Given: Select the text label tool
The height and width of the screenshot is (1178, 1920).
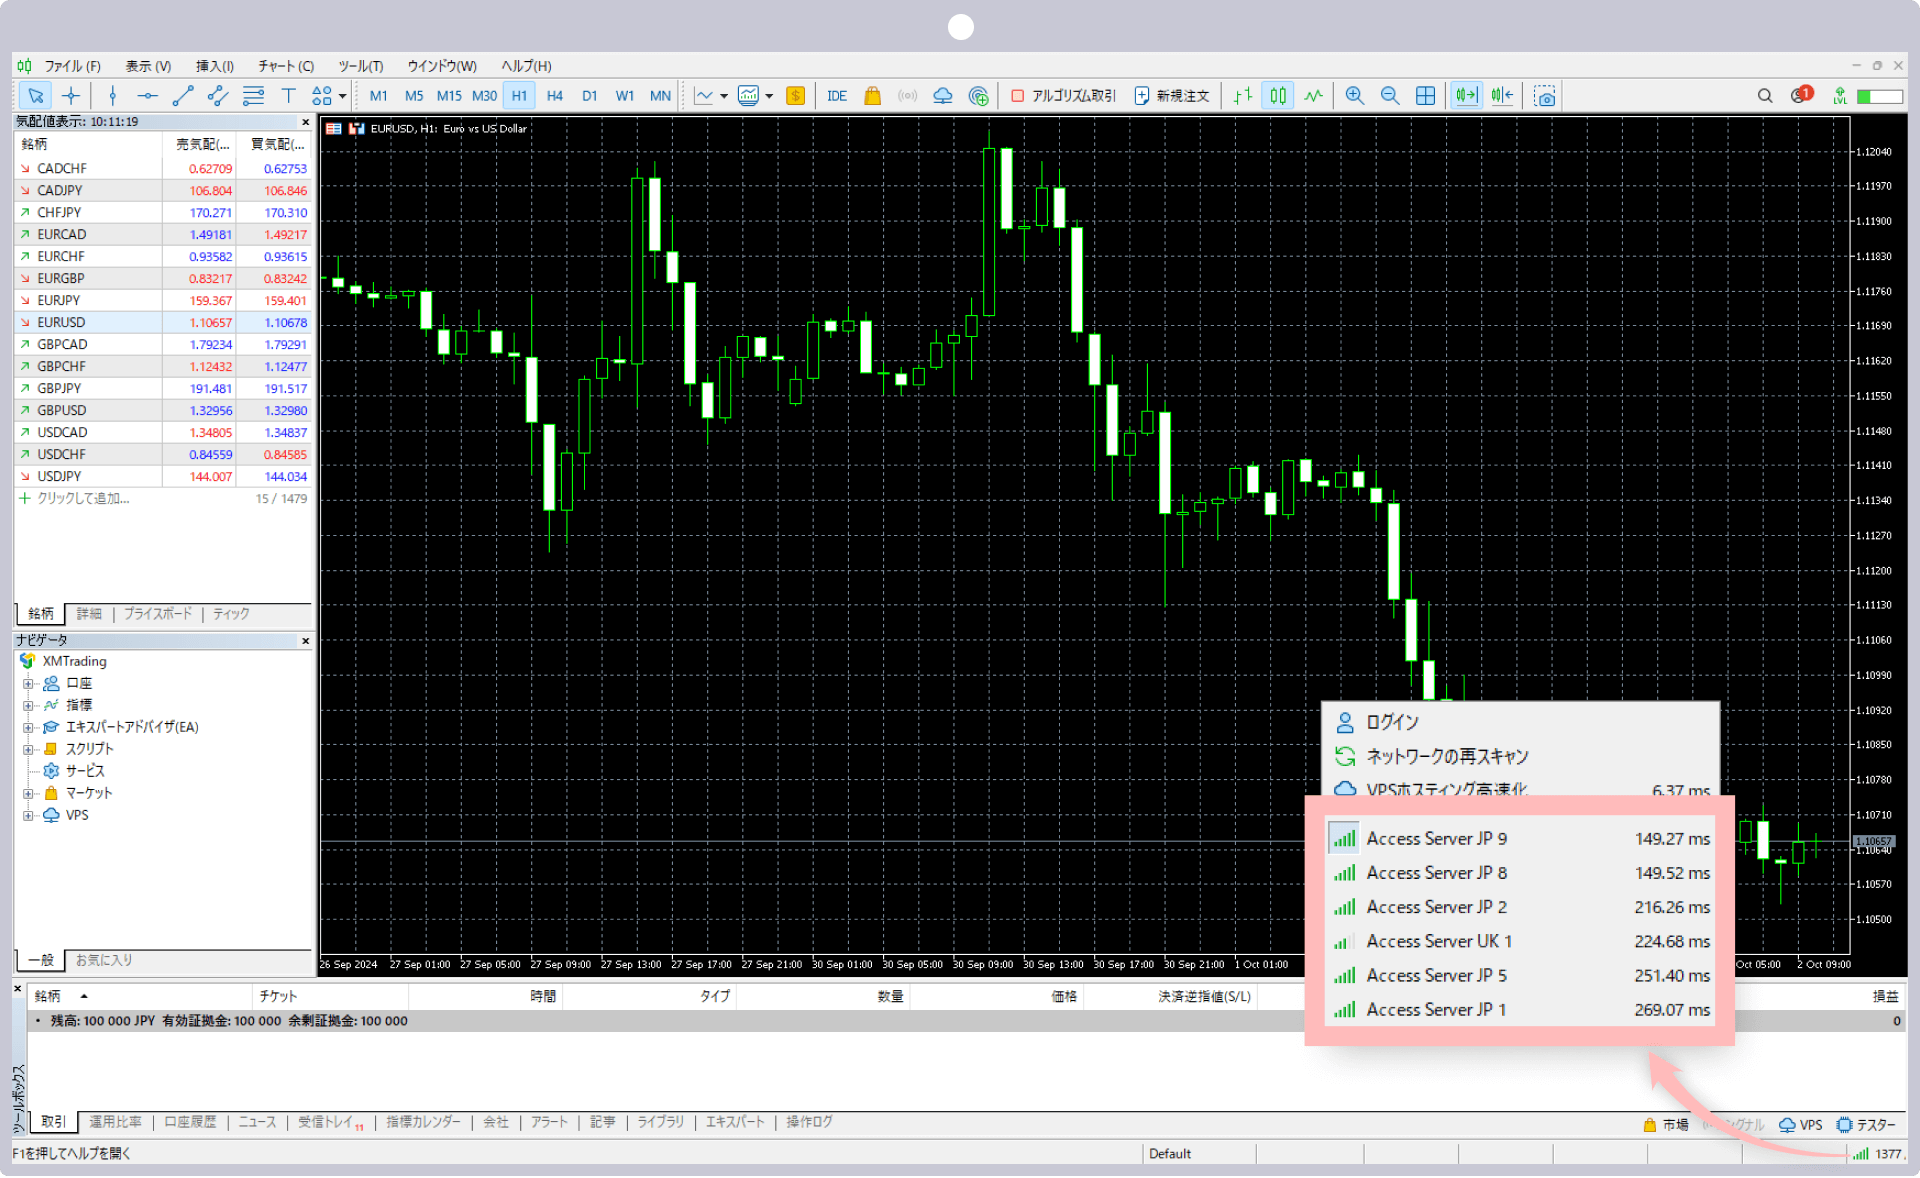Looking at the screenshot, I should point(288,96).
